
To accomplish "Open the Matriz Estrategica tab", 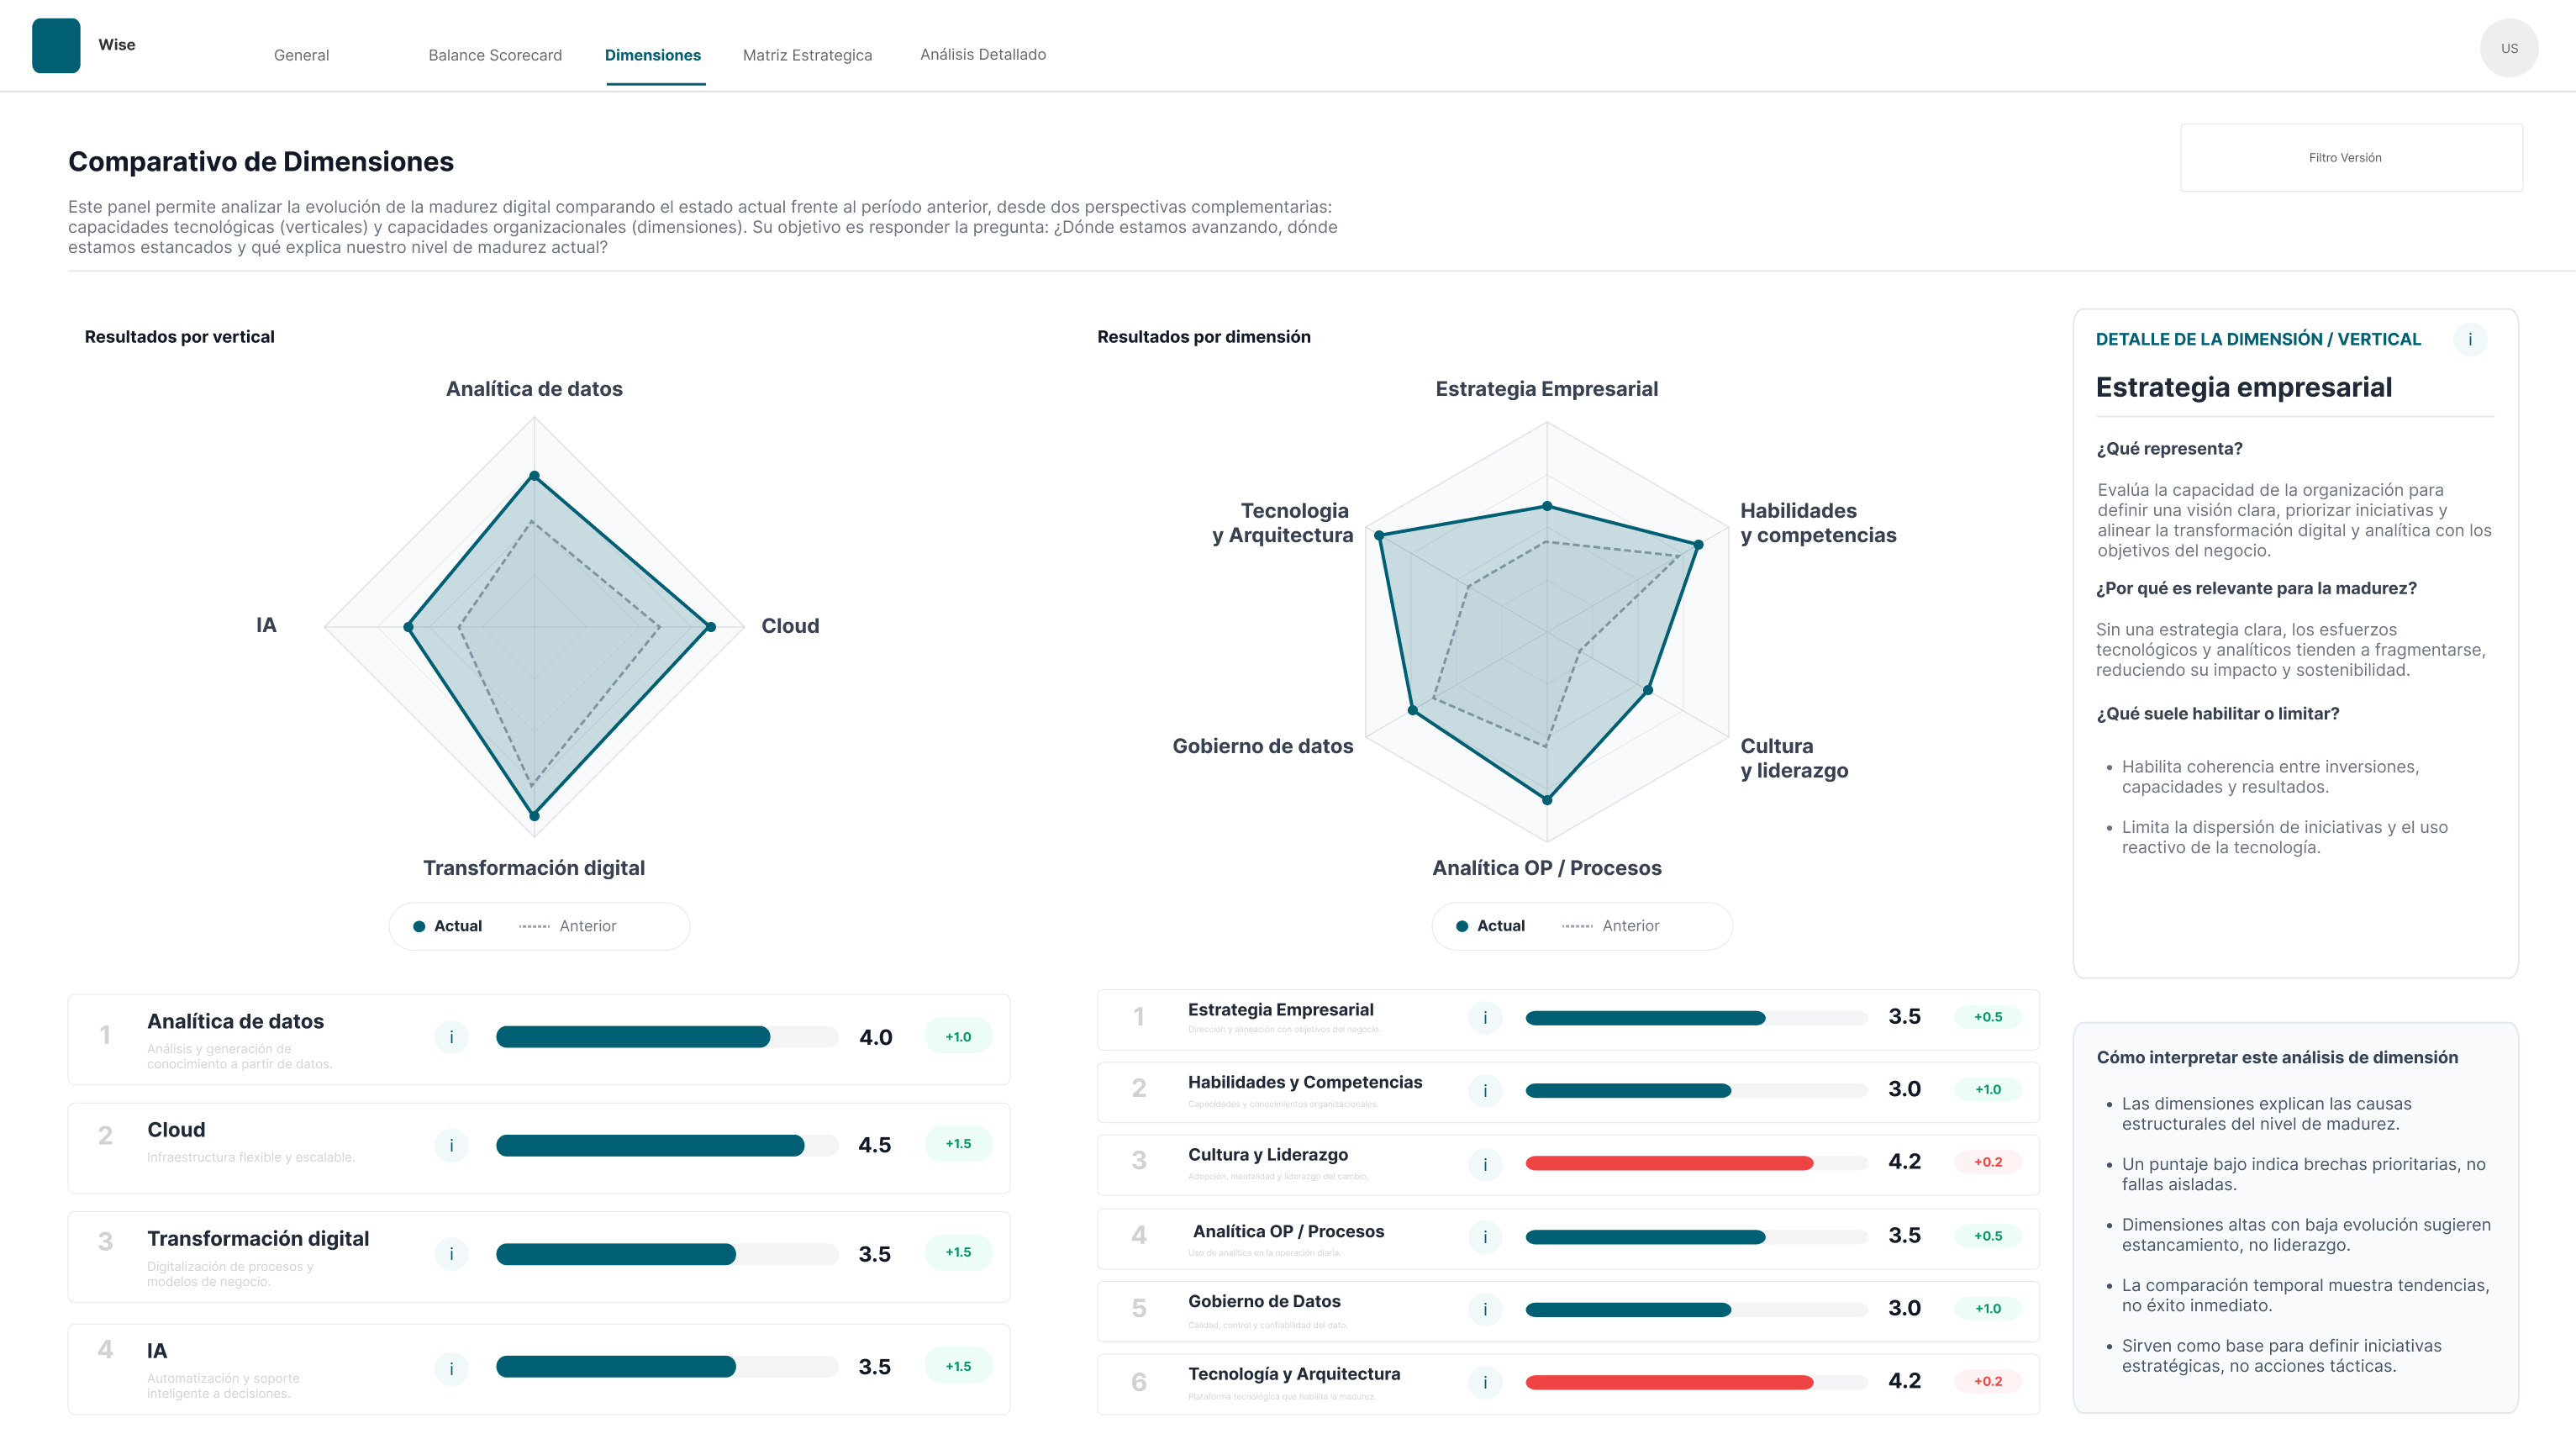I will click(807, 55).
